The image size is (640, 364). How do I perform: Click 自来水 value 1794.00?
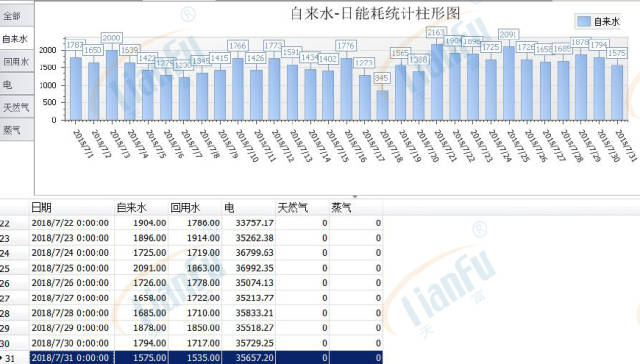coord(142,343)
